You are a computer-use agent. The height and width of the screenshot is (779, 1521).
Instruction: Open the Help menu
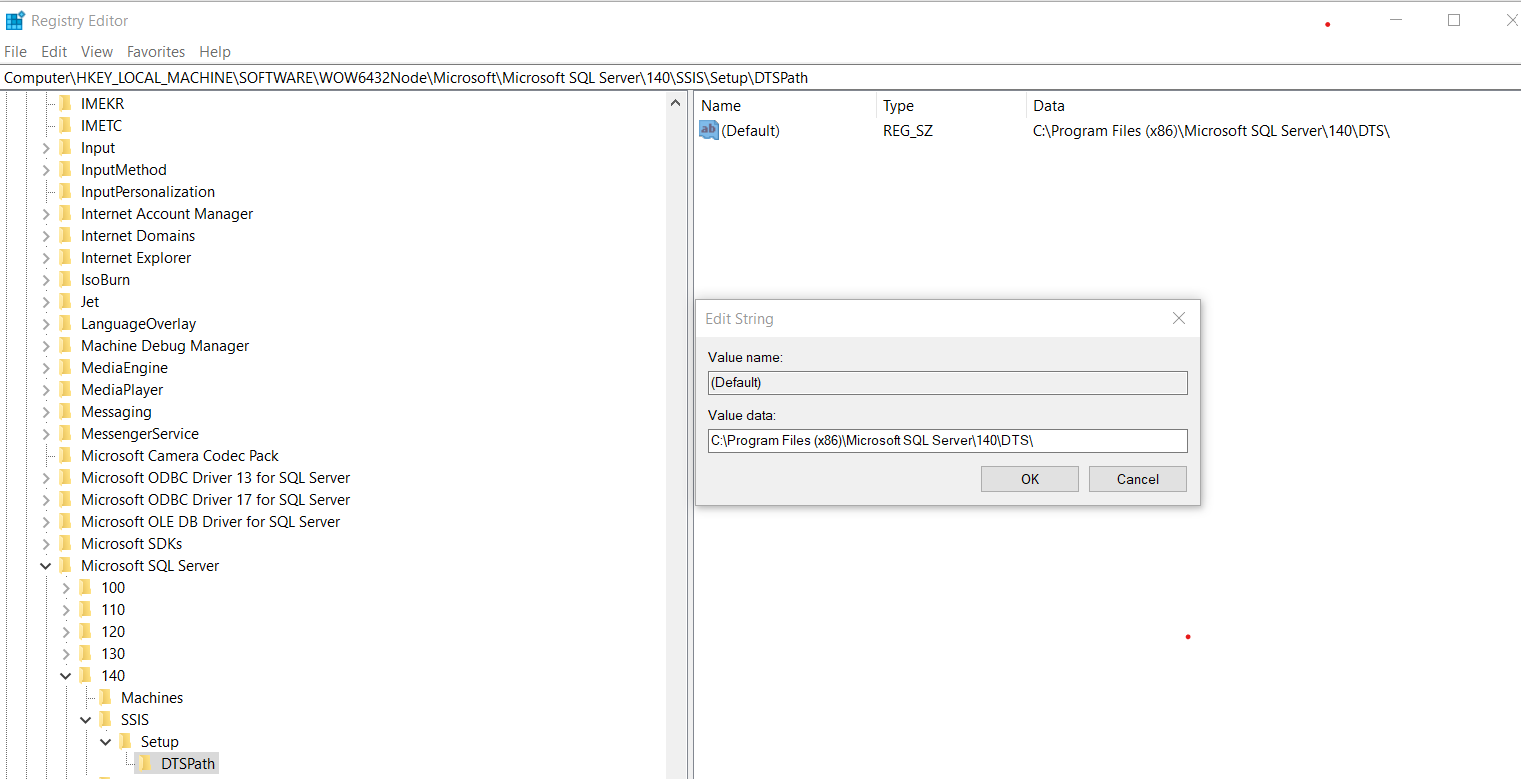215,51
